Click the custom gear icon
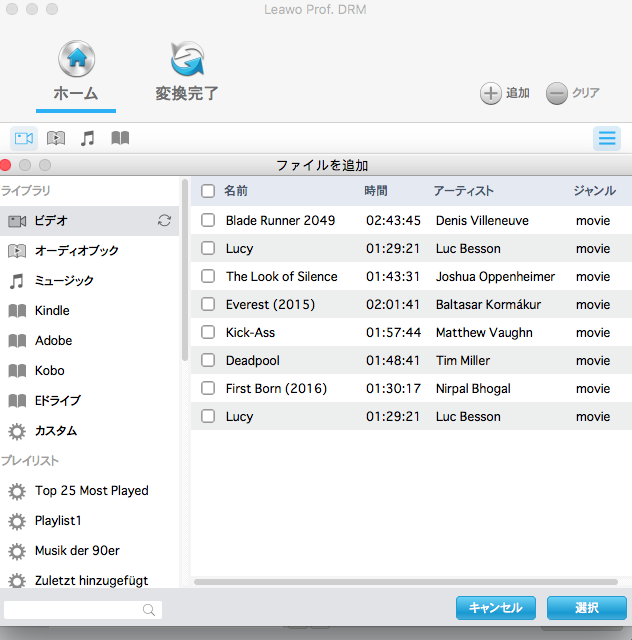The height and width of the screenshot is (640, 632). click(17, 431)
